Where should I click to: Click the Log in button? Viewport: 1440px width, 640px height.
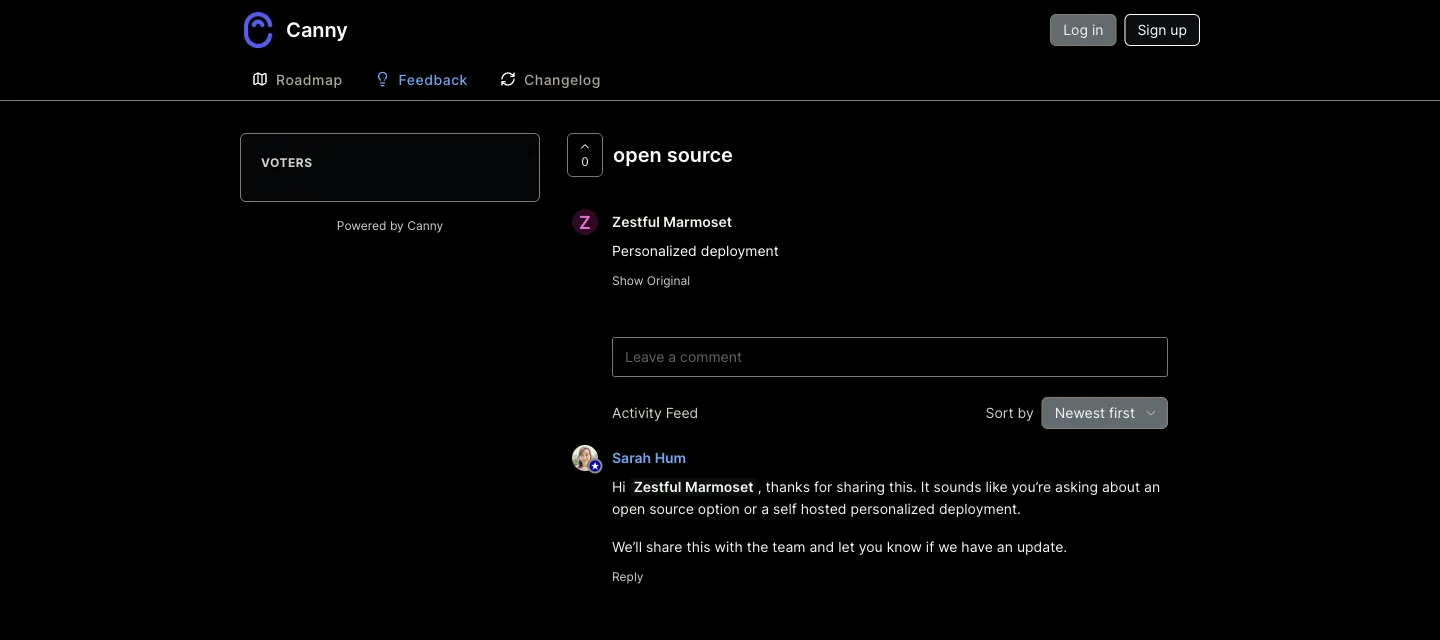[1083, 30]
